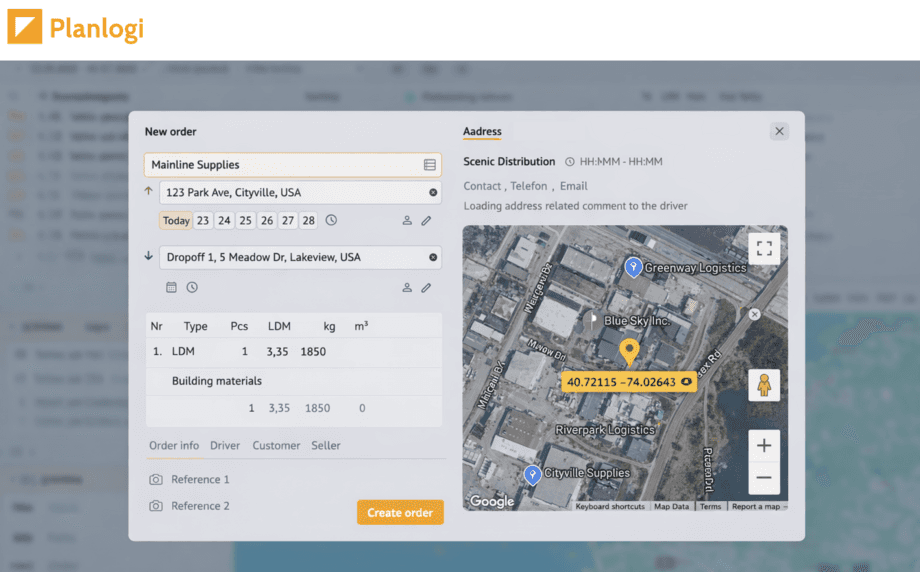Zoom in on the map
This screenshot has height=572, width=920.
tap(764, 445)
